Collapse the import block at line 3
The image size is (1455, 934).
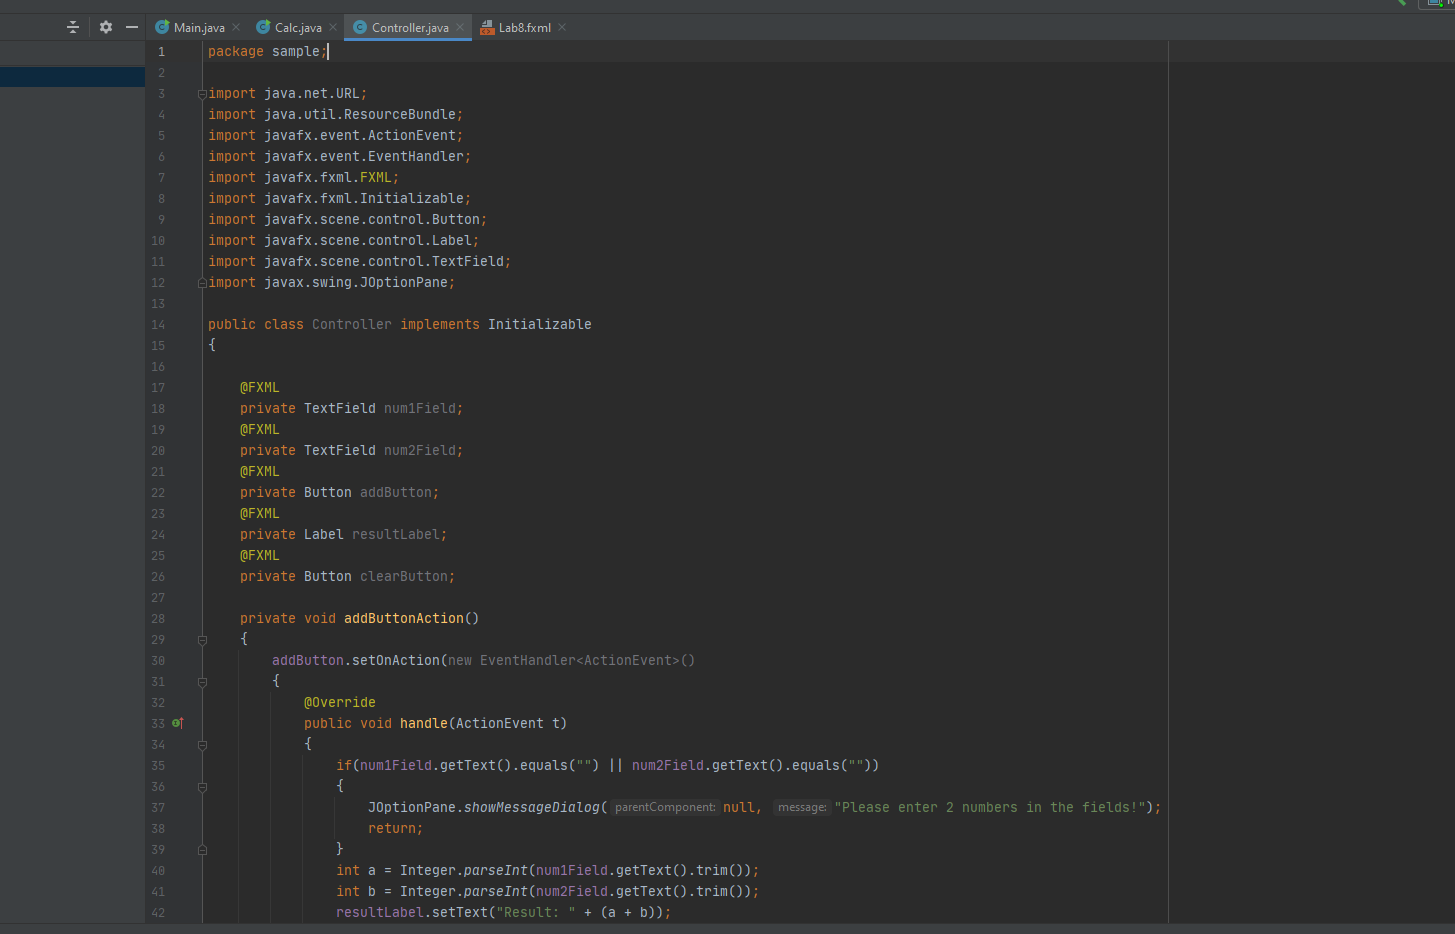pyautogui.click(x=202, y=94)
